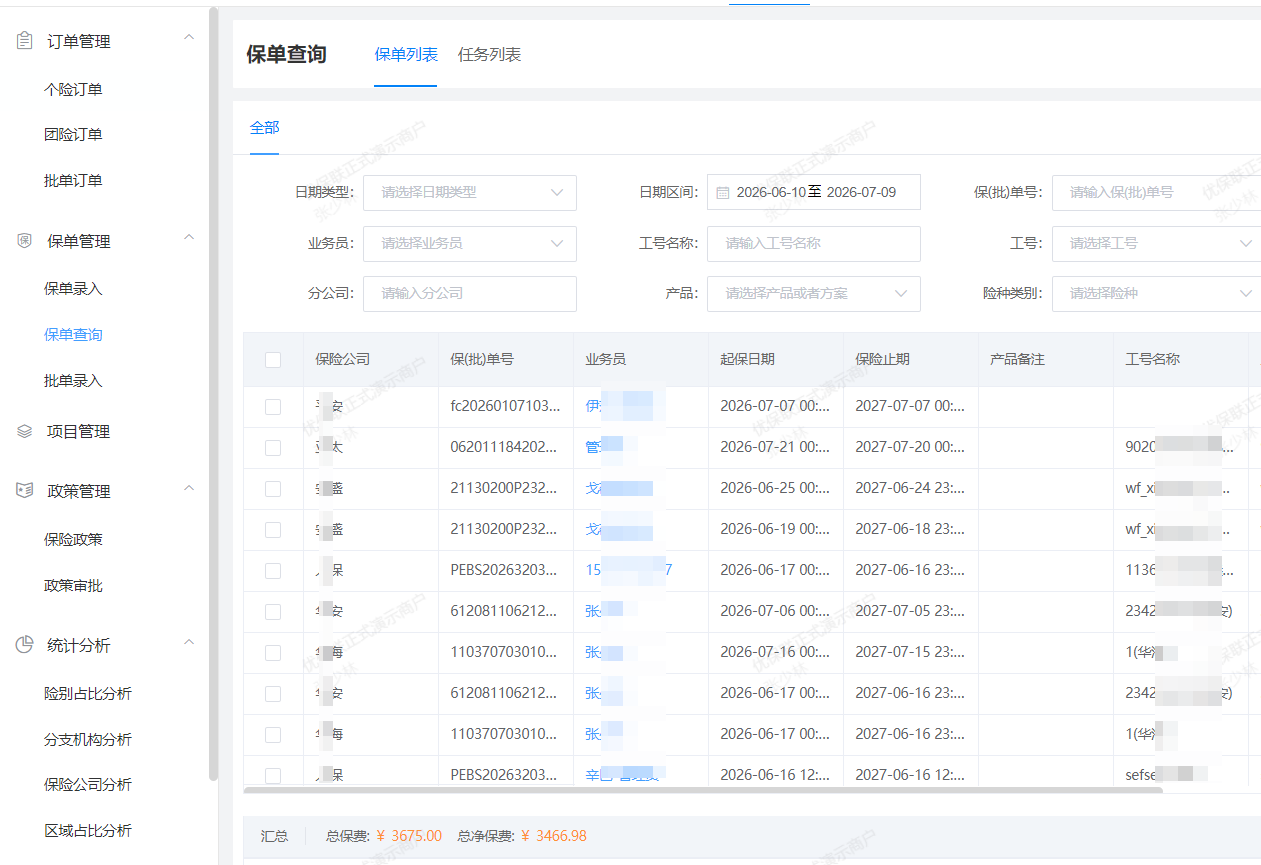The image size is (1261, 865).
Task: Open 区域占比分析 report
Action: point(88,831)
